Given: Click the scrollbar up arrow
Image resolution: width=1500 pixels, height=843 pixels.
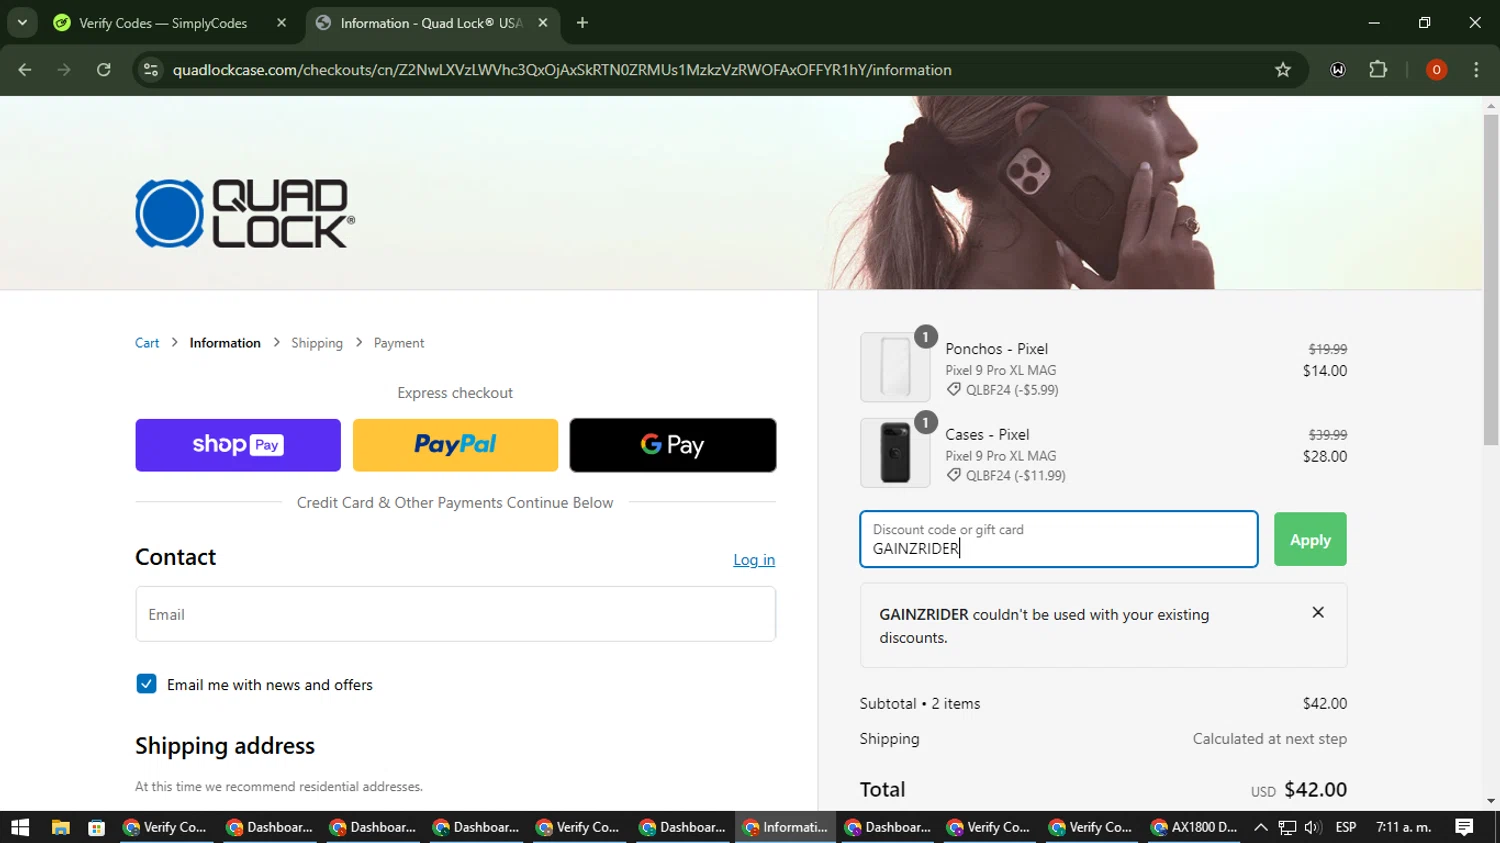Looking at the screenshot, I should coord(1491,105).
